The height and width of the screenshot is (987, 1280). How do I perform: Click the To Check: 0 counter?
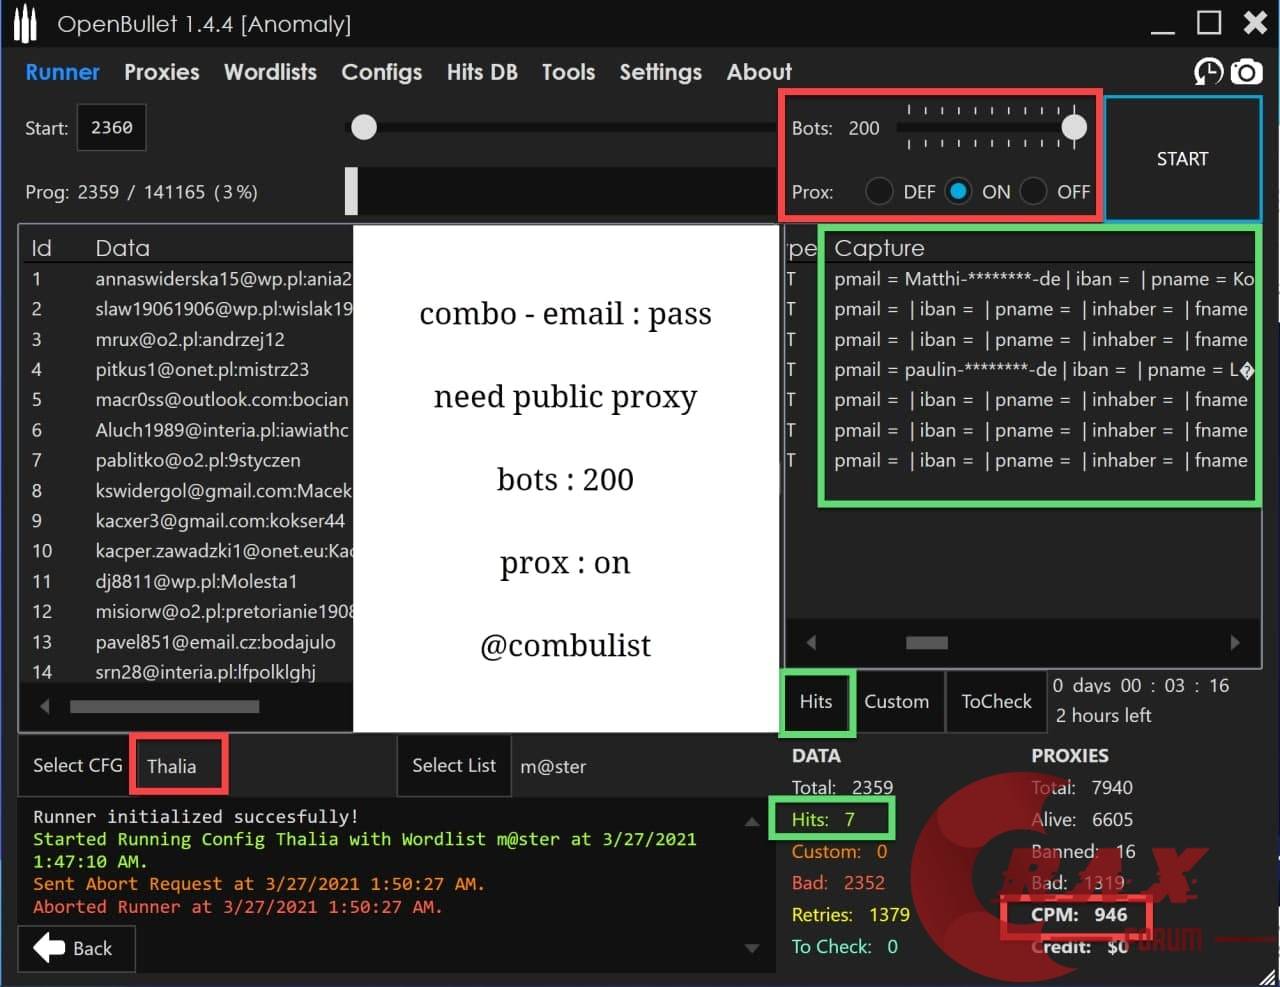[x=844, y=946]
